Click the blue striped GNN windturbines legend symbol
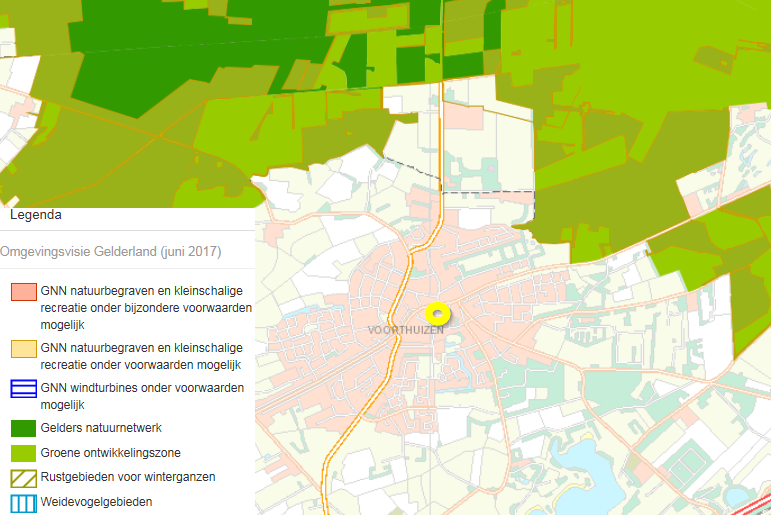The width and height of the screenshot is (771, 515). click(x=24, y=389)
